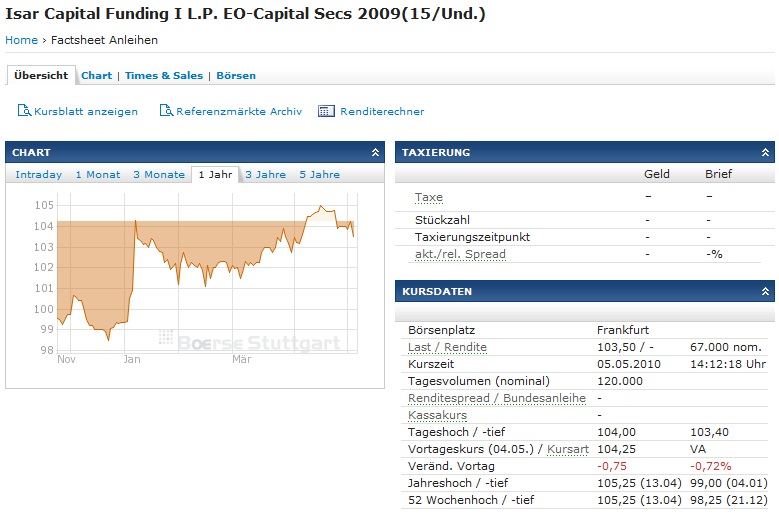
Task: Select the 3 Jahre chart range
Action: click(x=265, y=174)
